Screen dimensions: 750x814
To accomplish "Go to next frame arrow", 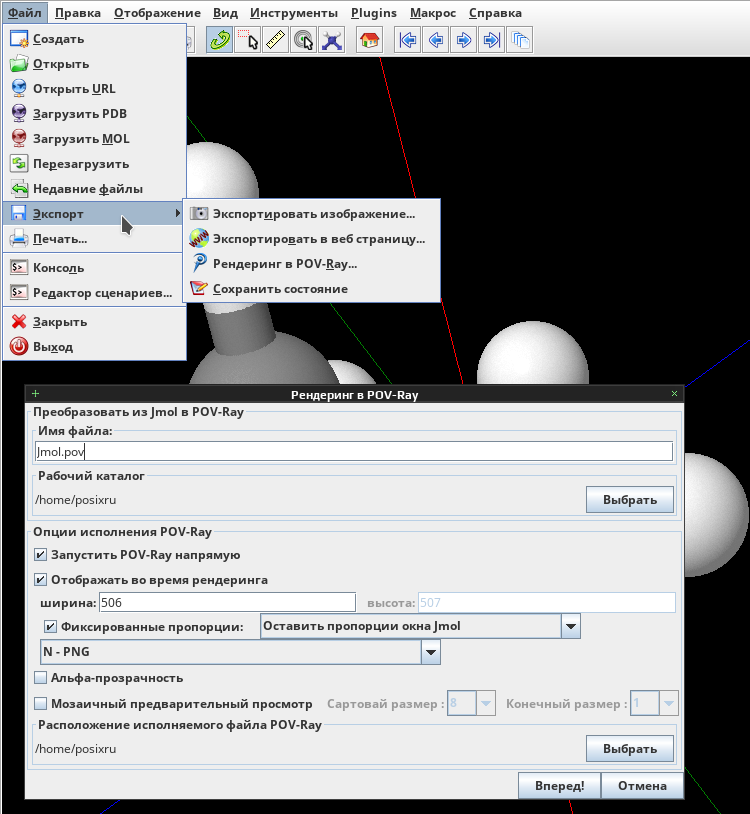I will pos(463,40).
